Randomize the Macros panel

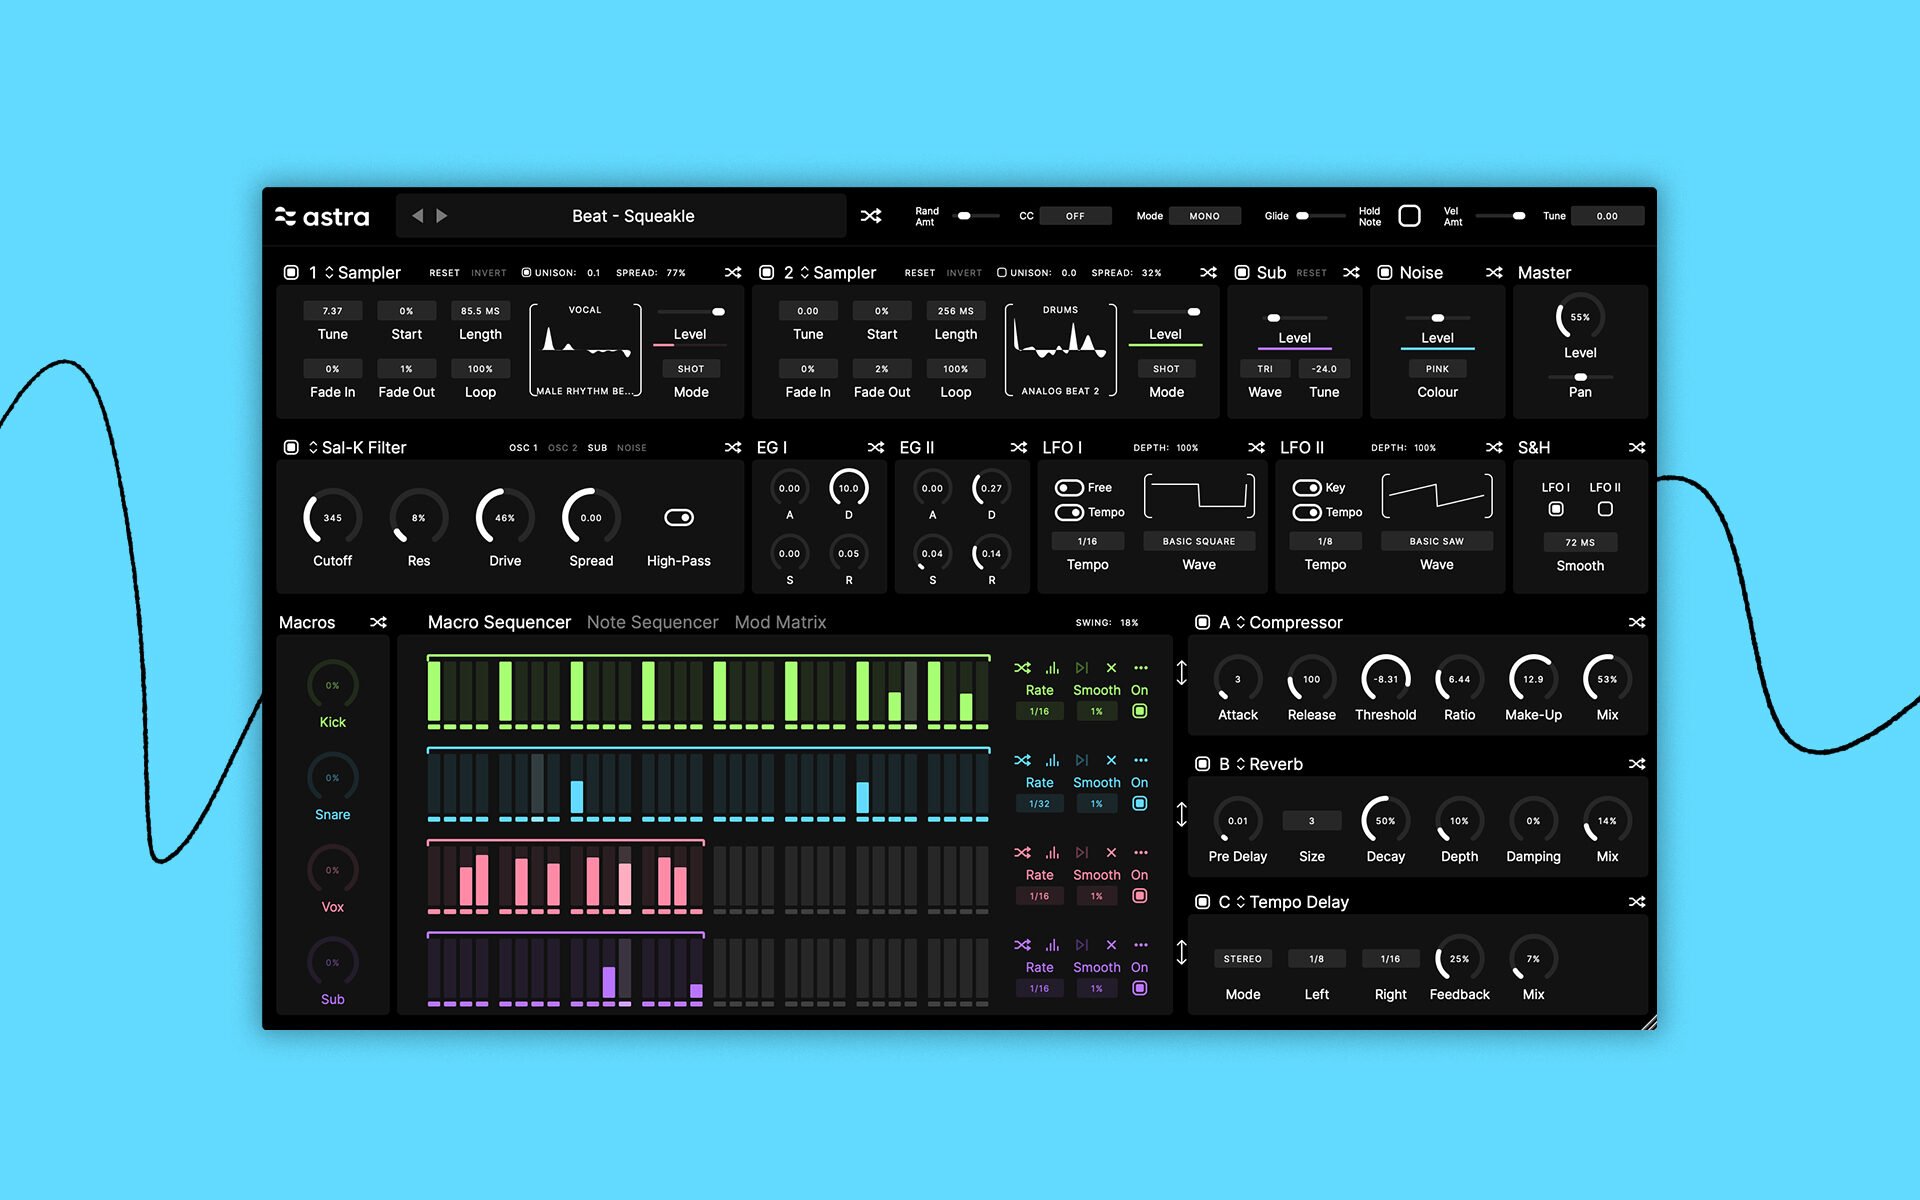coord(378,622)
